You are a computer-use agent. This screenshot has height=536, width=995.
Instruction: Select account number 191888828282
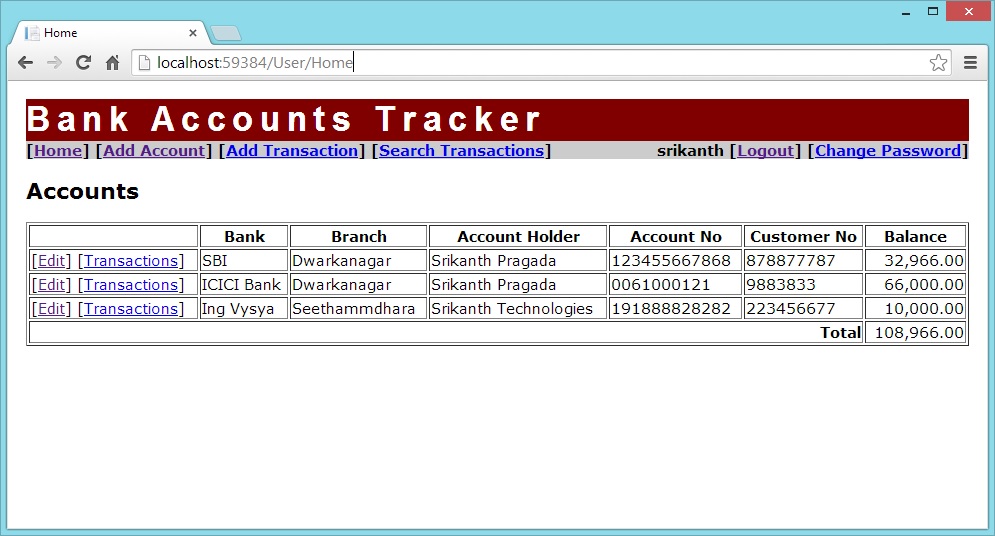click(x=675, y=309)
